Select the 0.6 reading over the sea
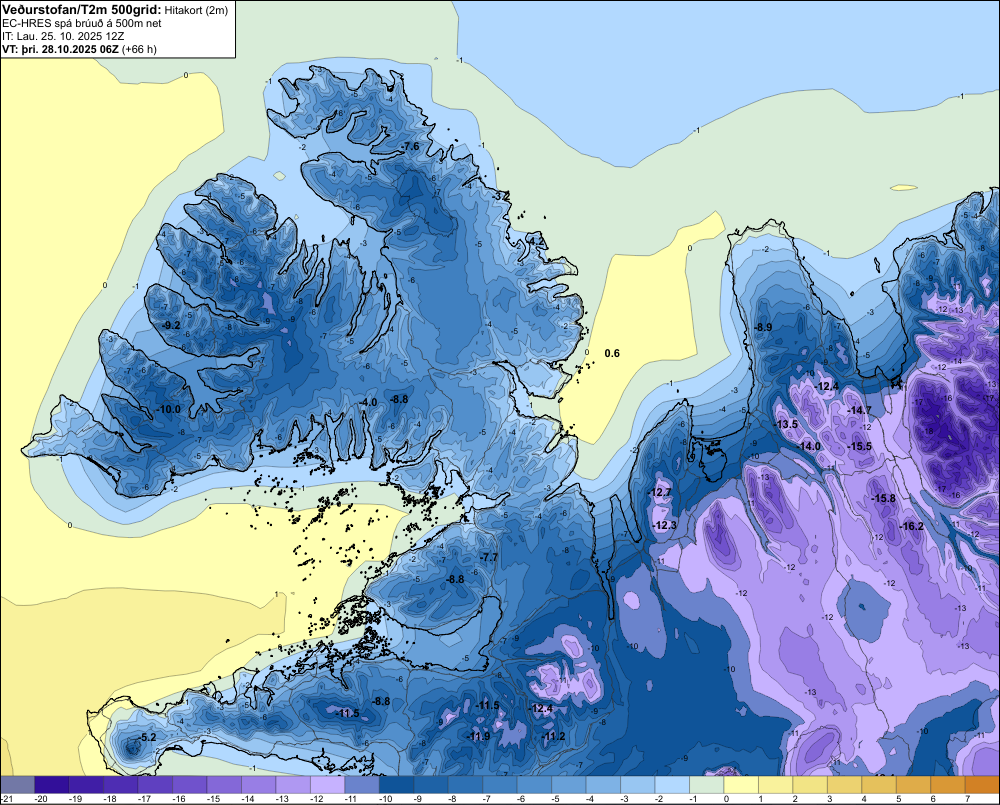 pyautogui.click(x=612, y=353)
